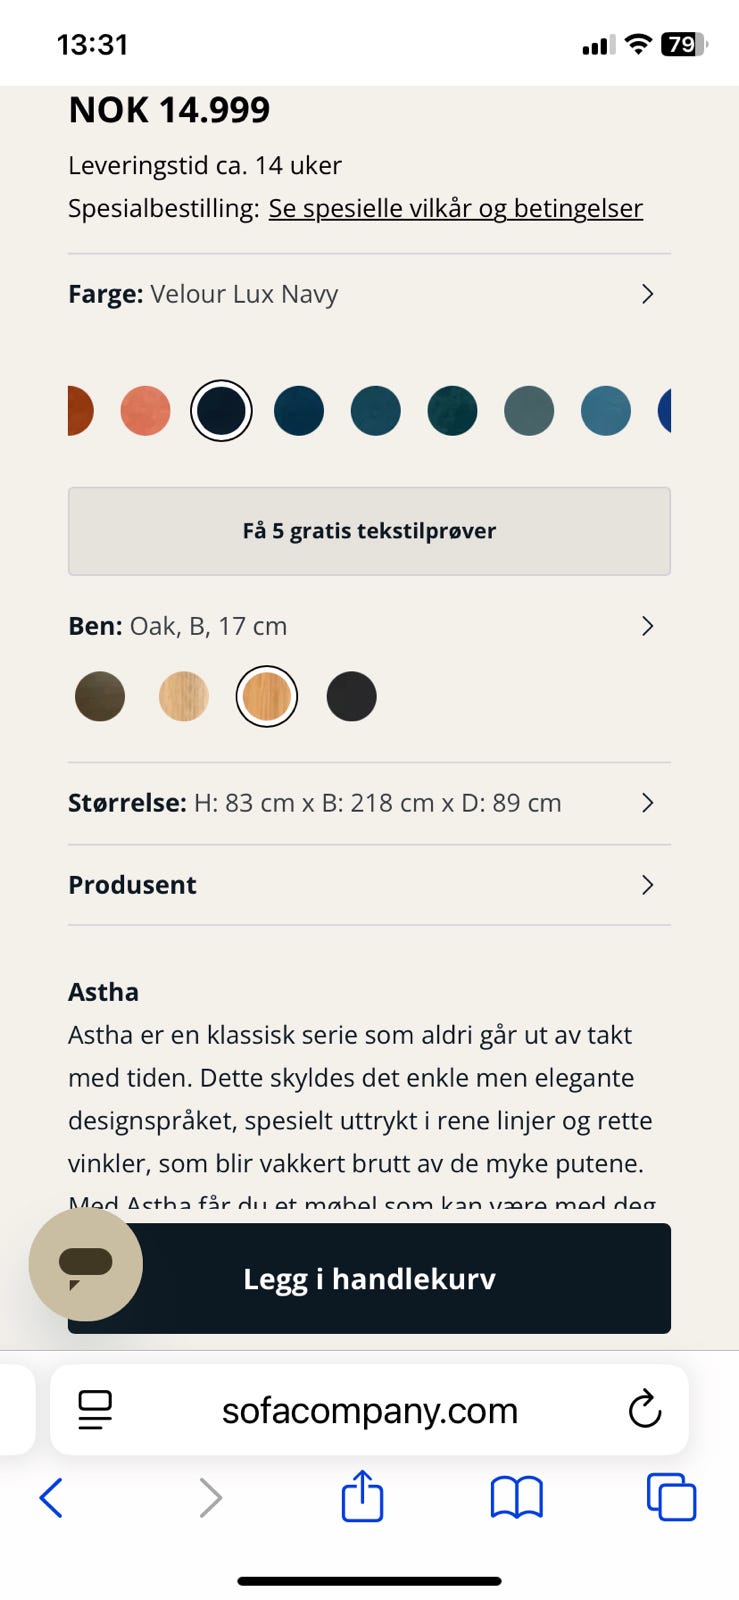Viewport: 739px width, 1600px height.
Task: Select the light natural wood leg option
Action: point(184,696)
